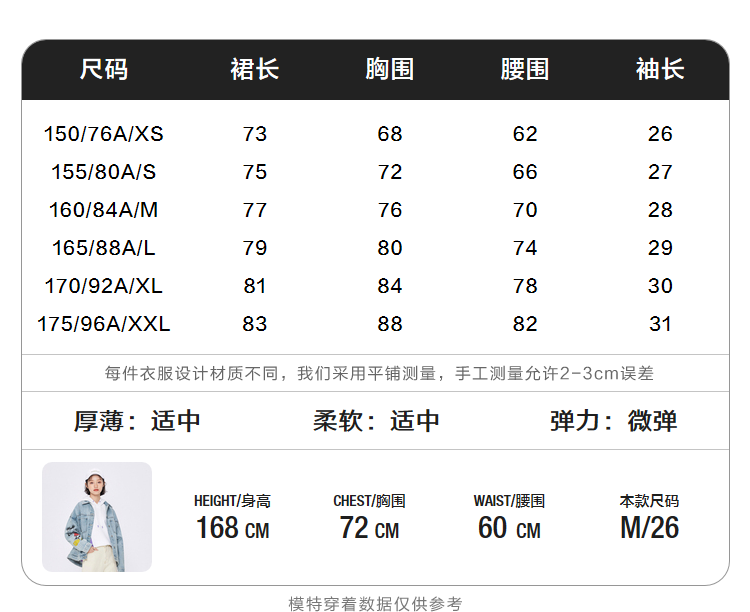
Task: Select sleeve length 27 in S row
Action: 661,172
